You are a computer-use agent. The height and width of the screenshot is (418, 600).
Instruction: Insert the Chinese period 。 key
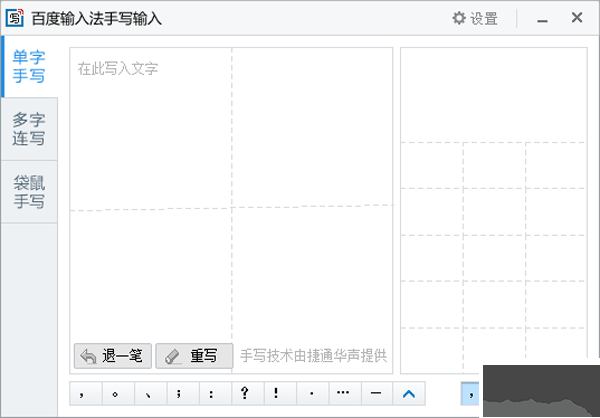[x=118, y=394]
